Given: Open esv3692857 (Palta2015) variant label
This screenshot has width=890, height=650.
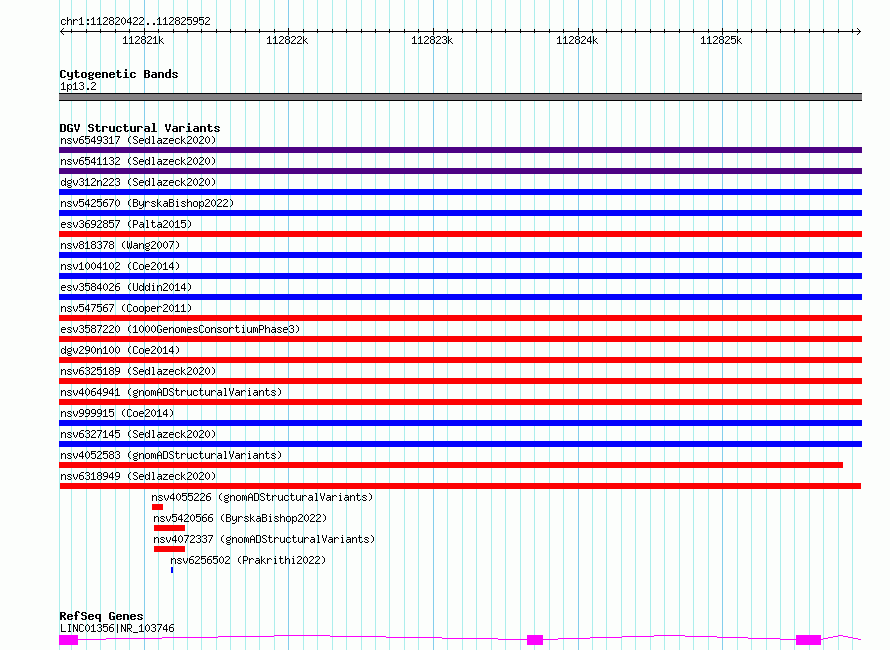Looking at the screenshot, I should pyautogui.click(x=126, y=224).
